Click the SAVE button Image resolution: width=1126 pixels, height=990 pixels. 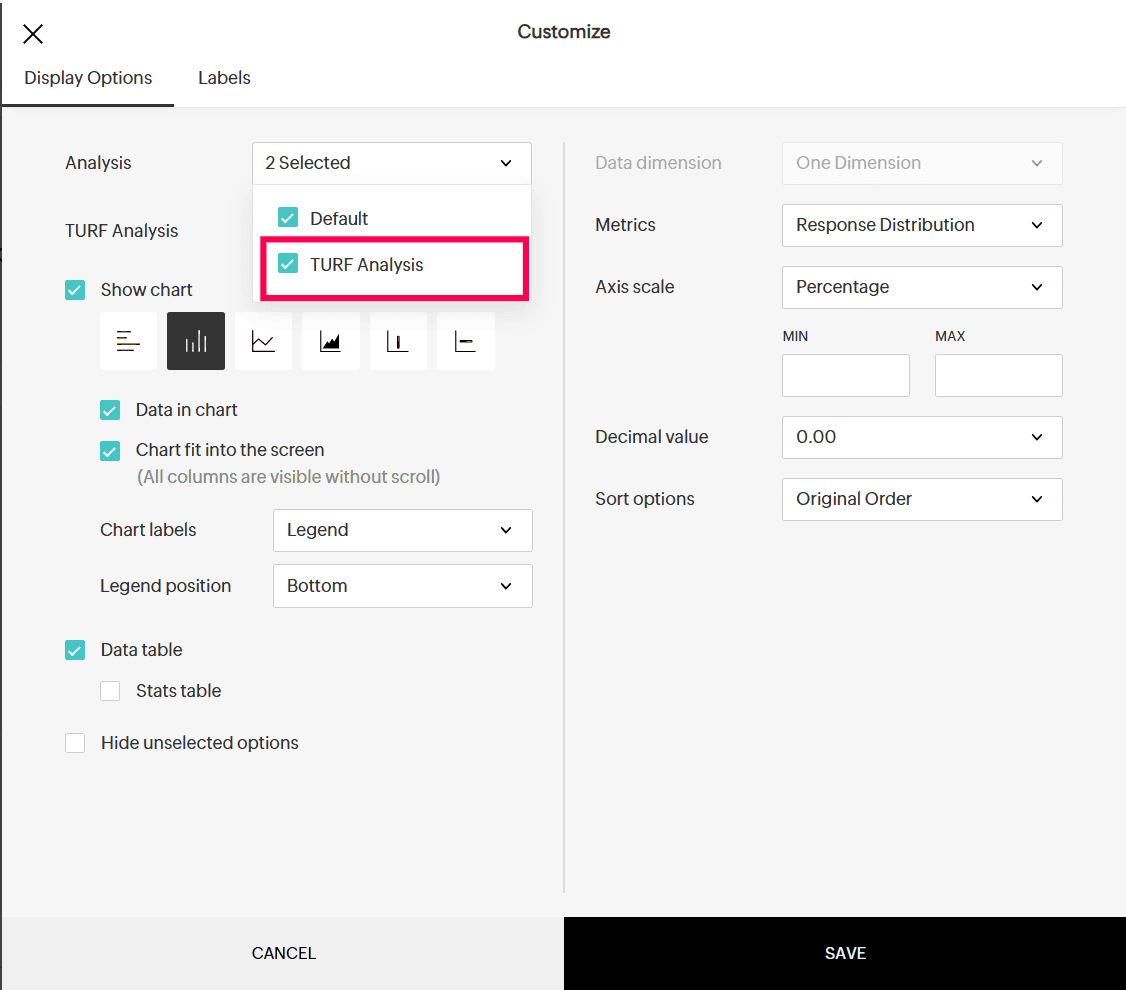(x=845, y=953)
